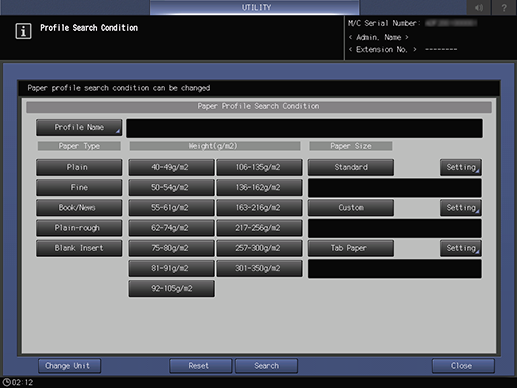
Task: Click the Admin. Name label
Action: point(378,37)
